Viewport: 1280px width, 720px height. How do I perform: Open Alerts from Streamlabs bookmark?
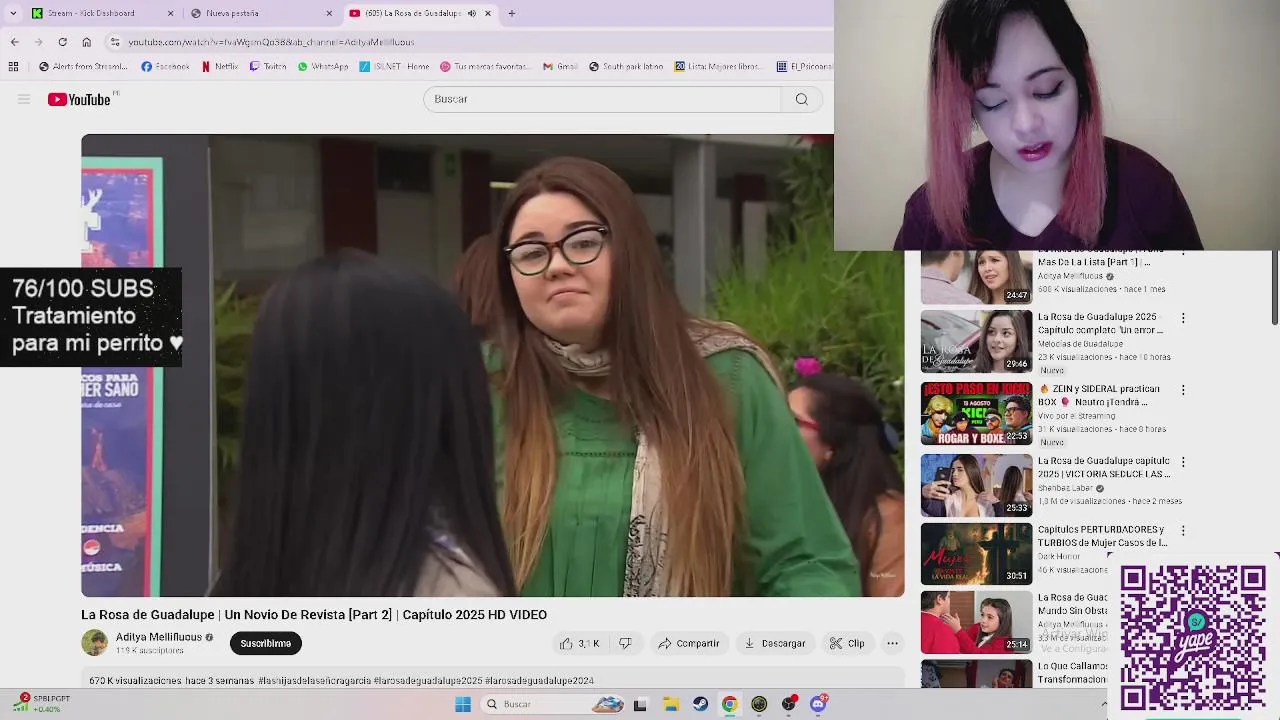click(x=83, y=67)
